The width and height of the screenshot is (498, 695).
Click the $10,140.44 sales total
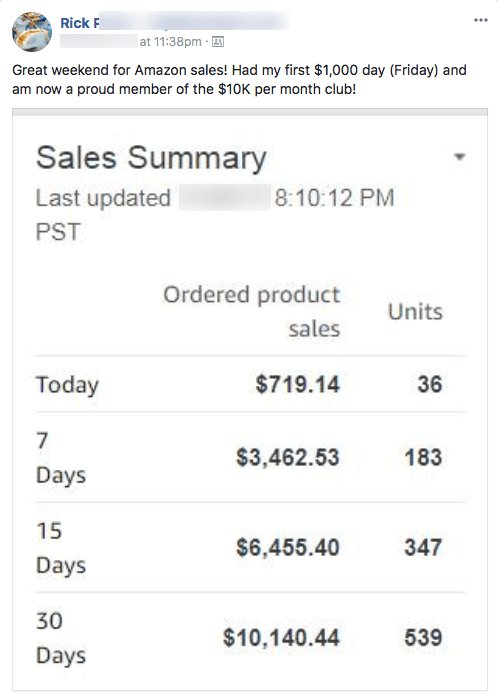point(281,638)
